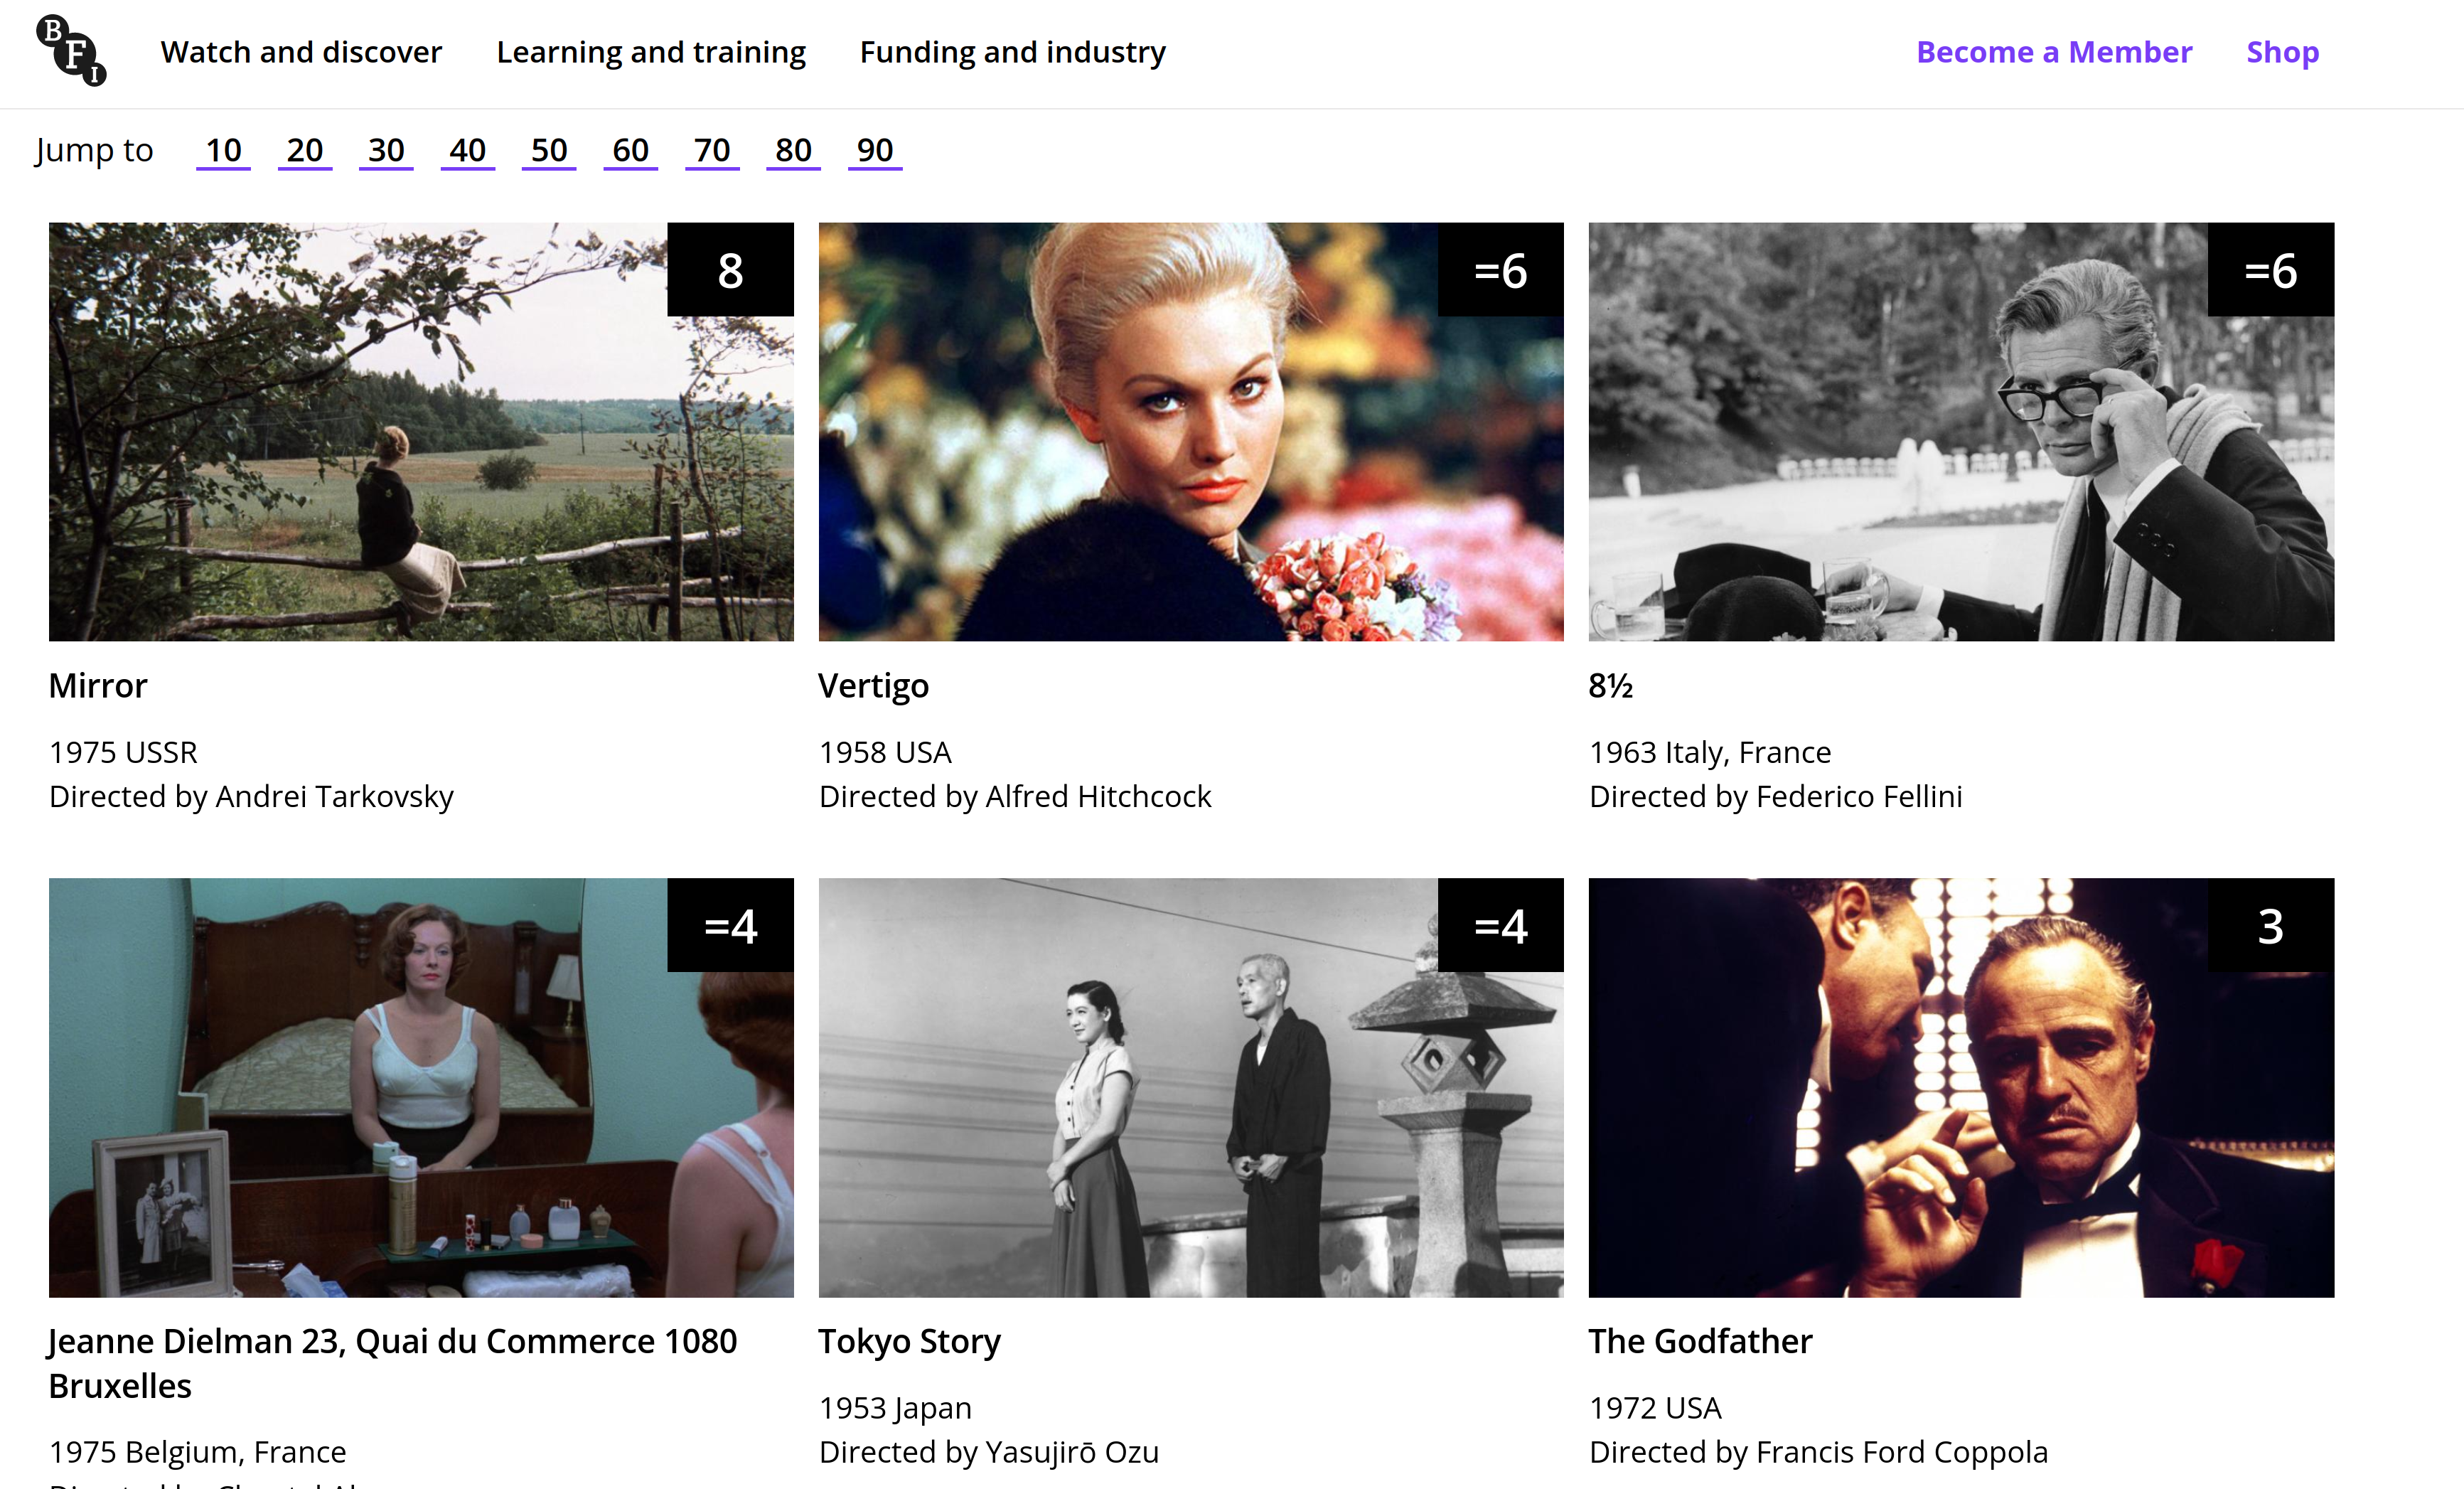The image size is (2464, 1489).
Task: Open the Watch and discover menu
Action: 301,52
